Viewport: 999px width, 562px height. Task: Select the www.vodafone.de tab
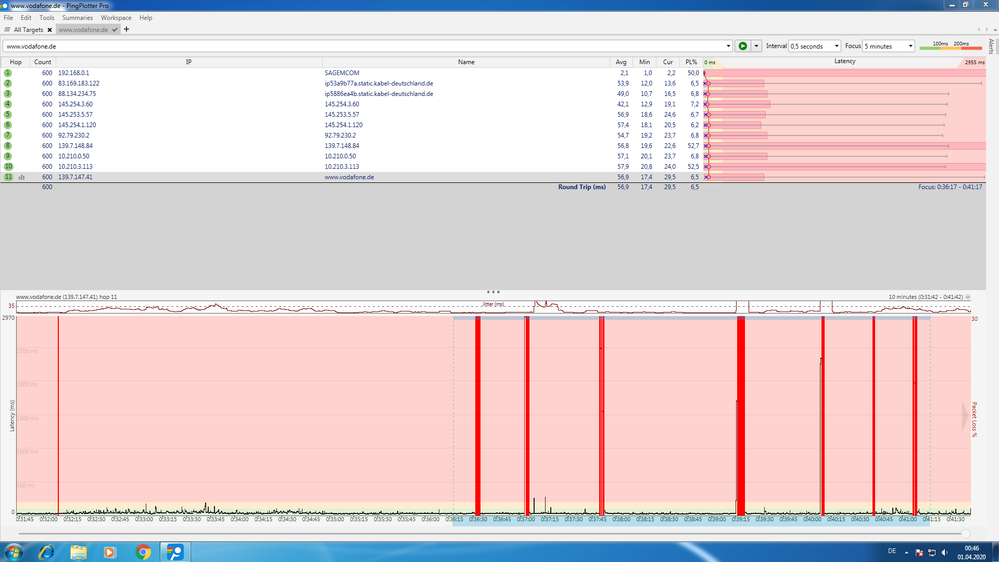83,29
